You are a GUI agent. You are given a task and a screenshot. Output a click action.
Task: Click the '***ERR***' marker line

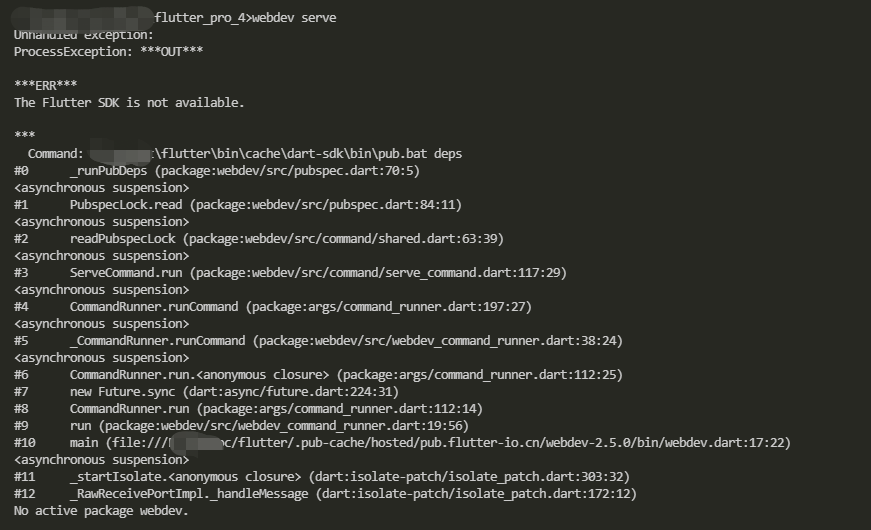point(46,86)
